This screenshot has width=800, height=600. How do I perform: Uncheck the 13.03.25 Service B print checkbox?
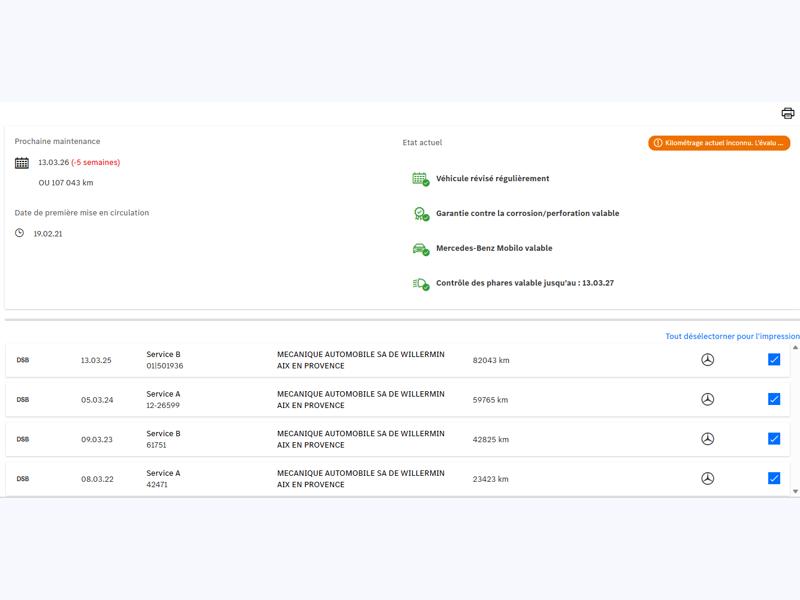(773, 360)
